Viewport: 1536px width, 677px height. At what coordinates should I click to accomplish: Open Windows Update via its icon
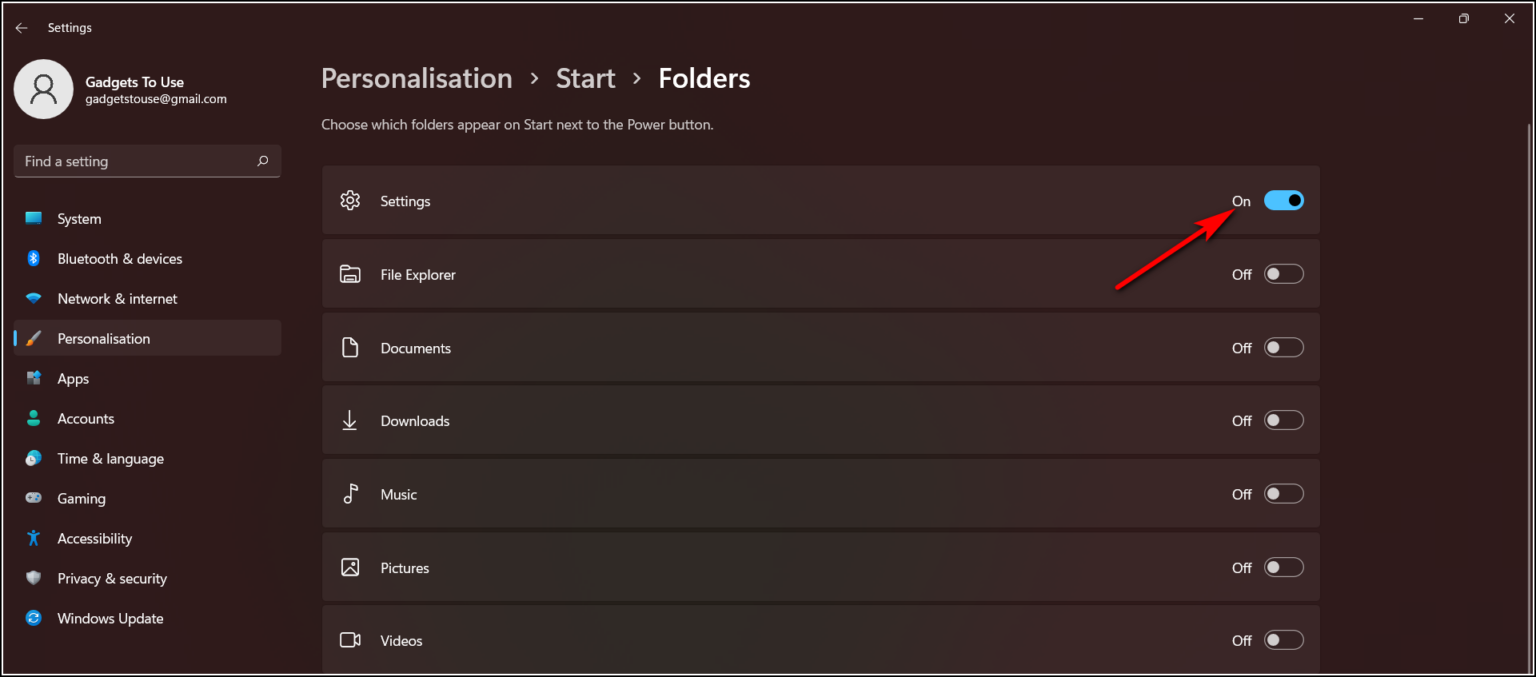pyautogui.click(x=33, y=618)
